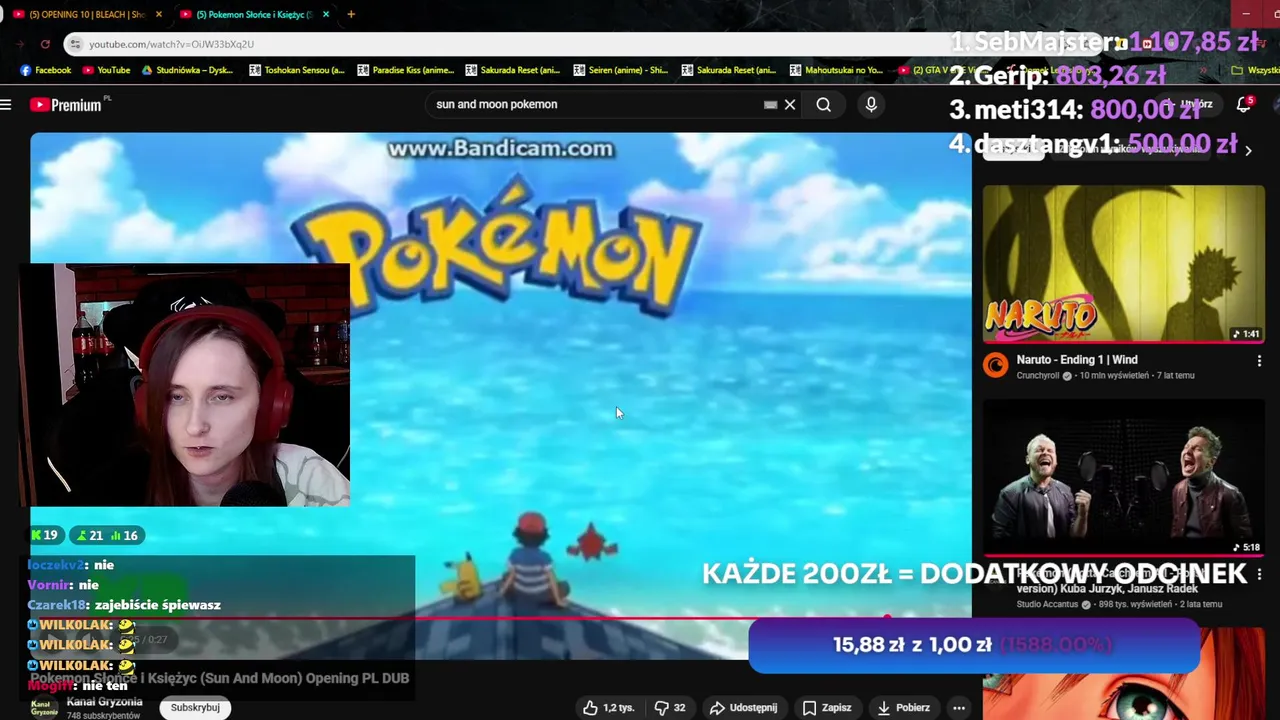Go to YouTube Premium home logo

[x=66, y=104]
